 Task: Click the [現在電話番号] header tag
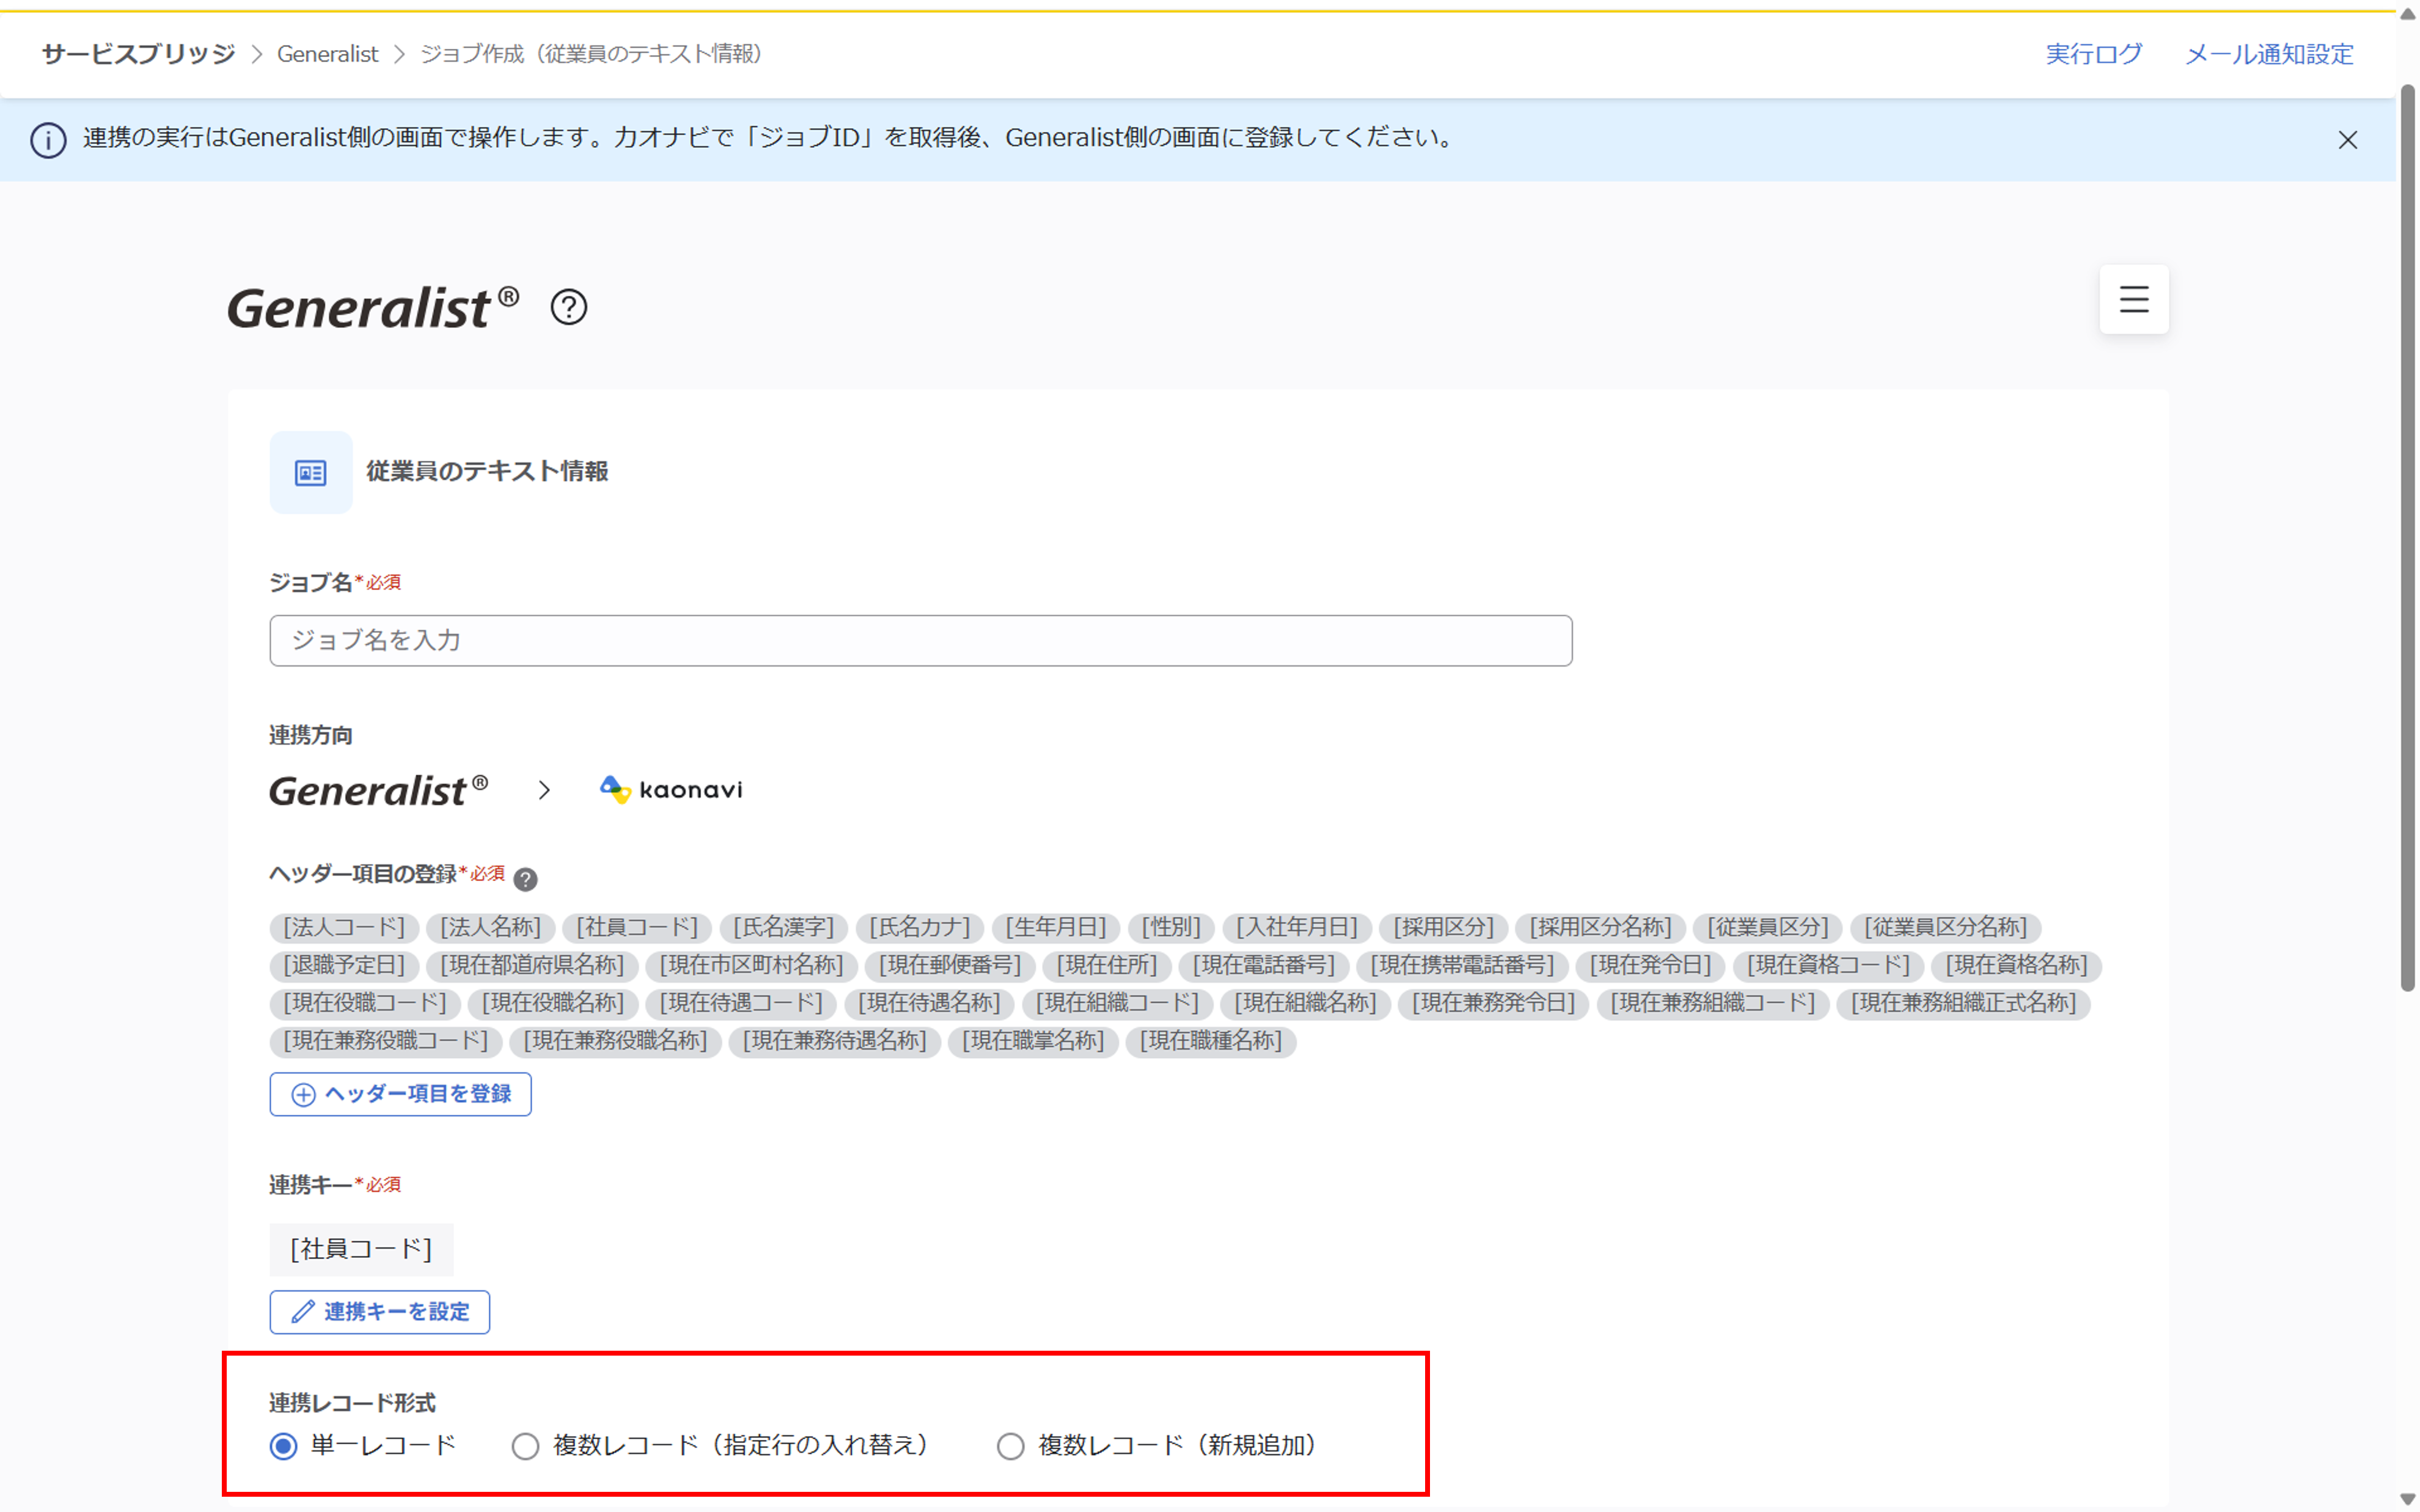coord(1264,965)
